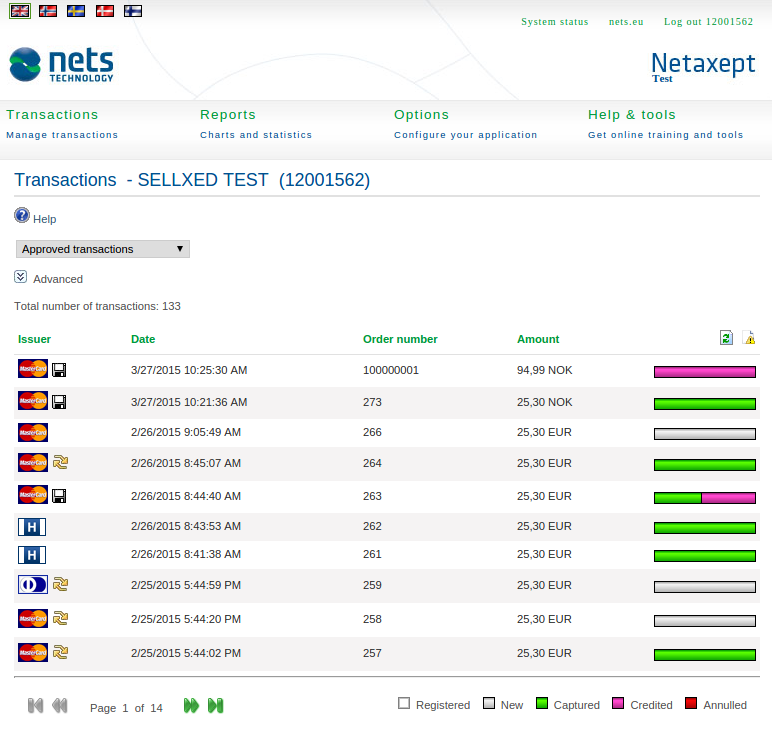Click Get online training and tools
Image resolution: width=772 pixels, height=736 pixels.
point(666,135)
